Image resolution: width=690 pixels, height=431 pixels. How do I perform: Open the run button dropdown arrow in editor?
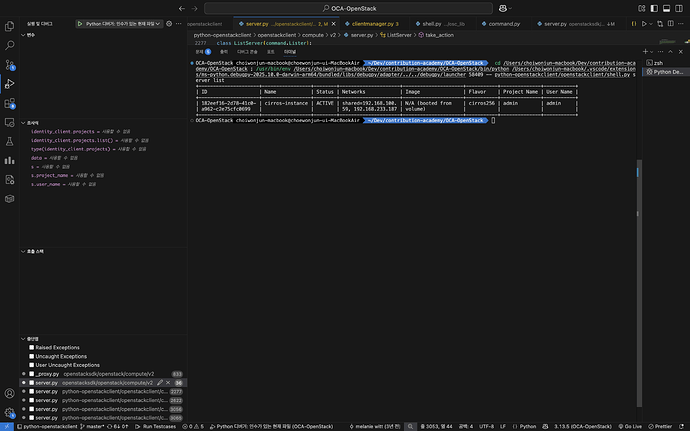[x=650, y=24]
